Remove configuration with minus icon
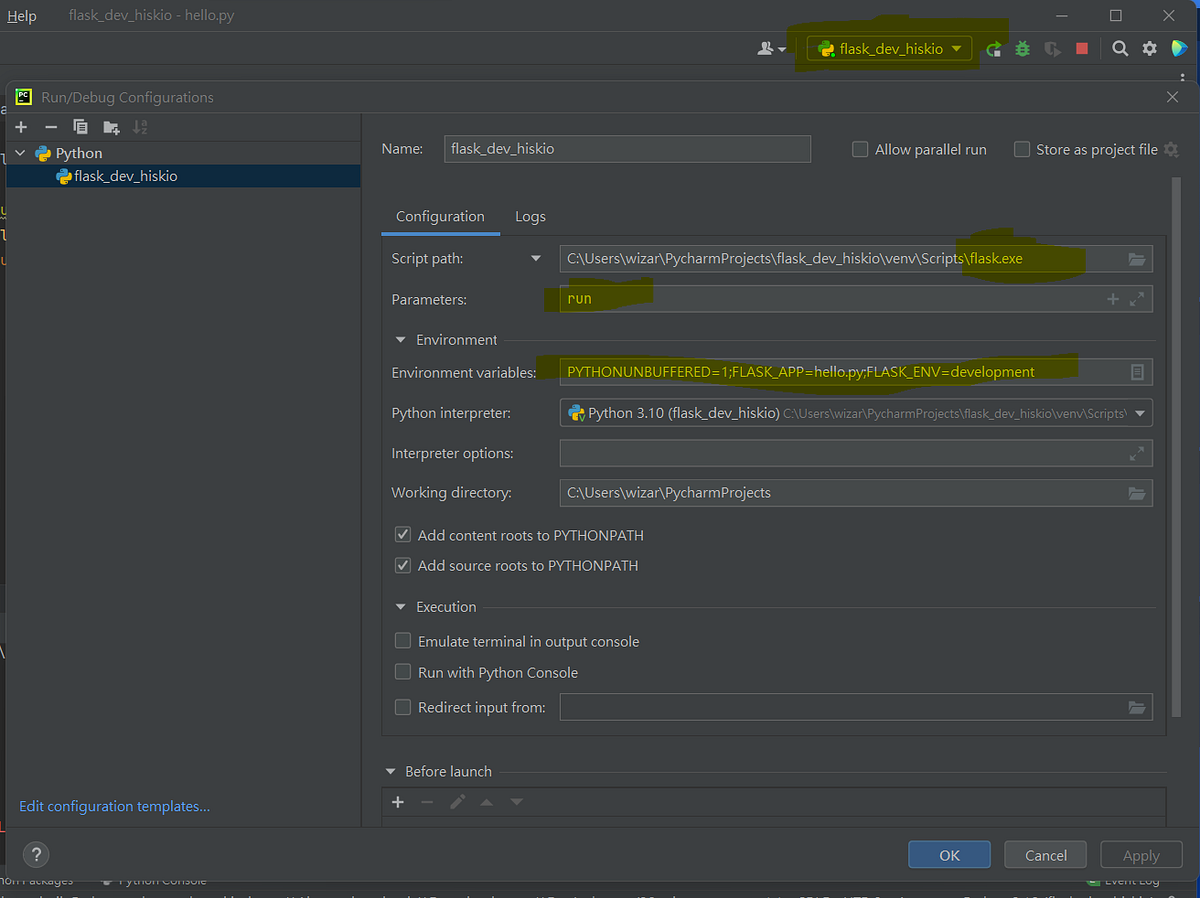The image size is (1200, 898). click(x=51, y=127)
